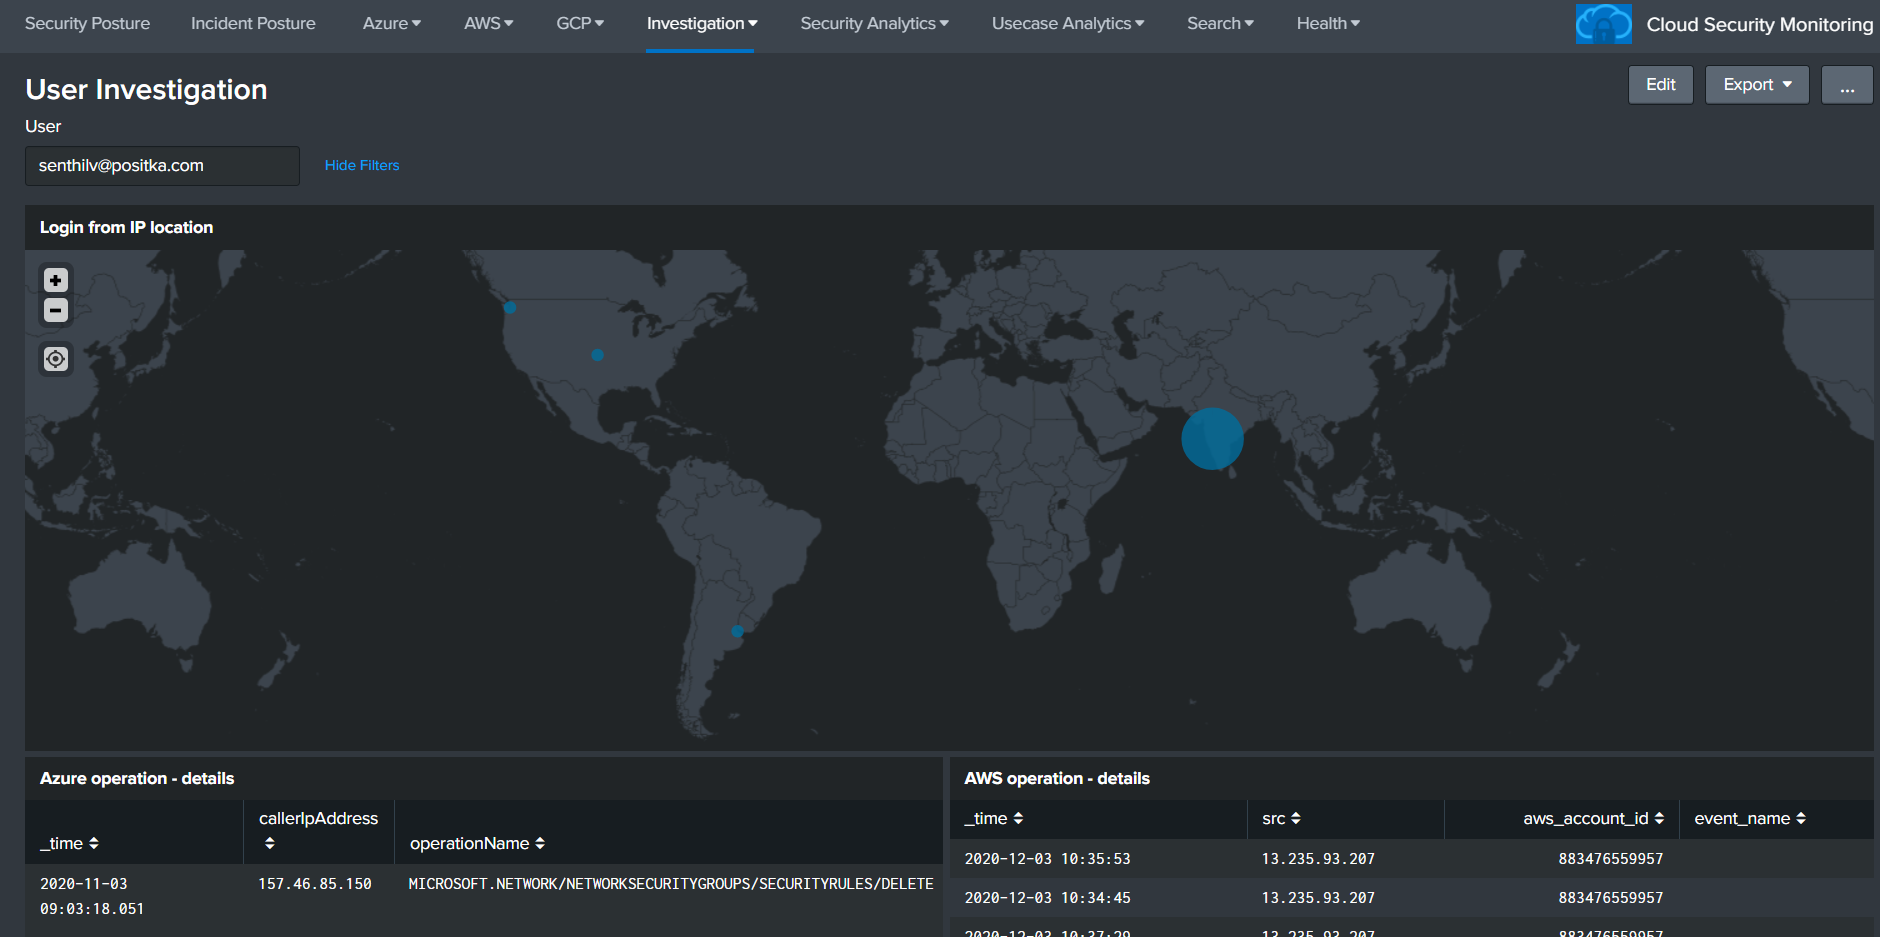This screenshot has height=937, width=1880.
Task: Click the Cloud Security Monitoring logo
Action: click(1603, 24)
